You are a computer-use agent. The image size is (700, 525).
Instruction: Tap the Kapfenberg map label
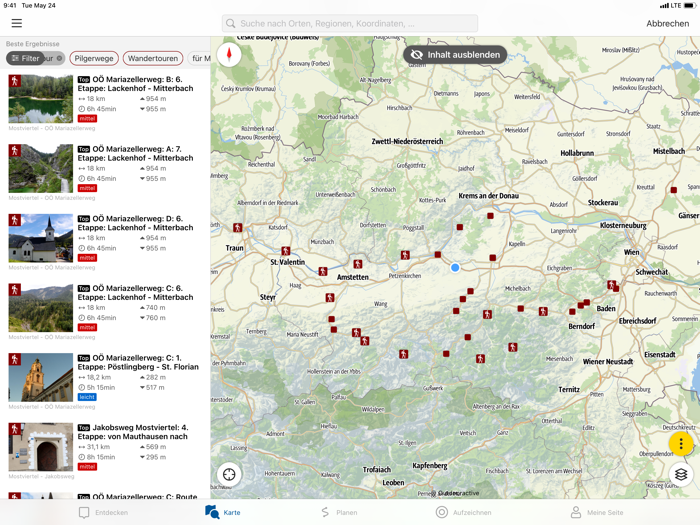click(429, 466)
